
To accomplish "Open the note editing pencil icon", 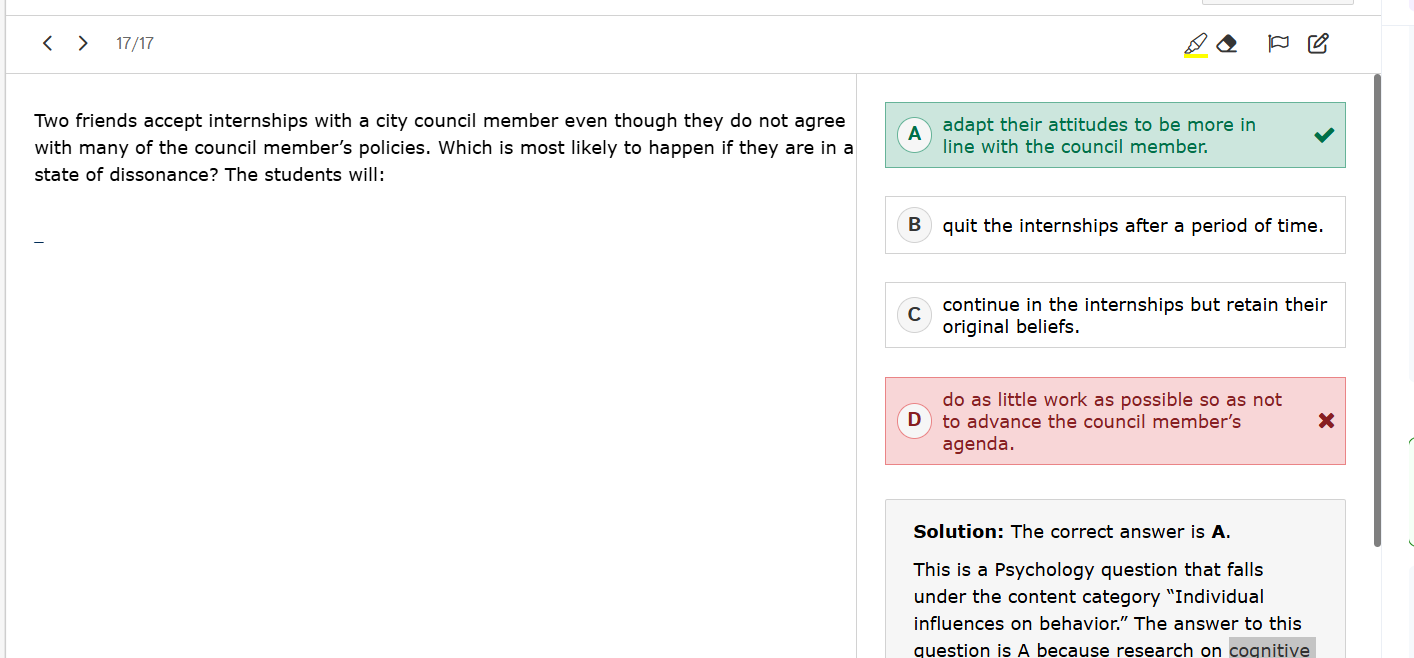I will coord(1318,43).
